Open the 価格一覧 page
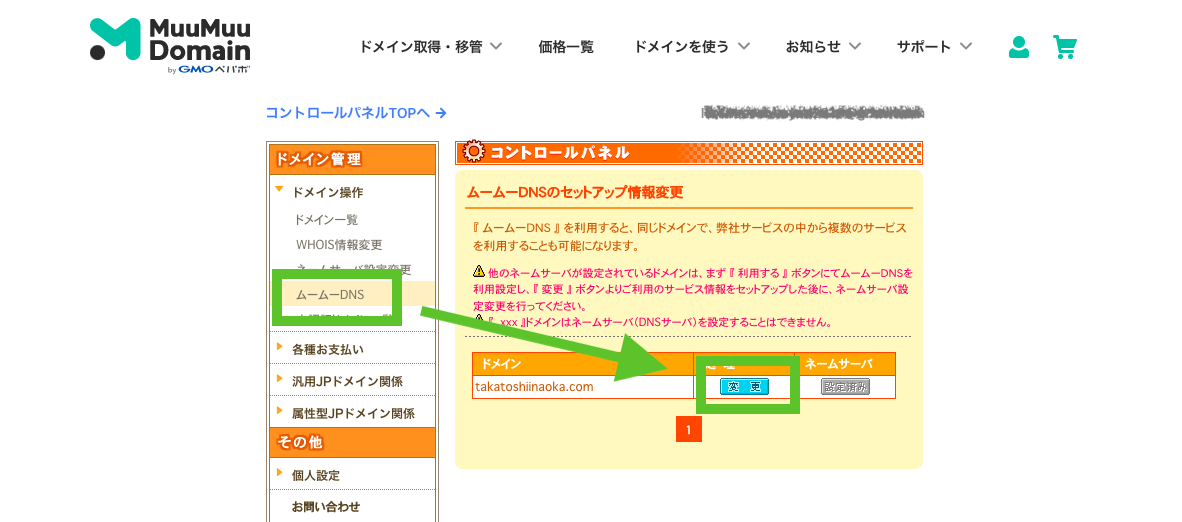Viewport: 1182px width, 522px height. [x=566, y=47]
